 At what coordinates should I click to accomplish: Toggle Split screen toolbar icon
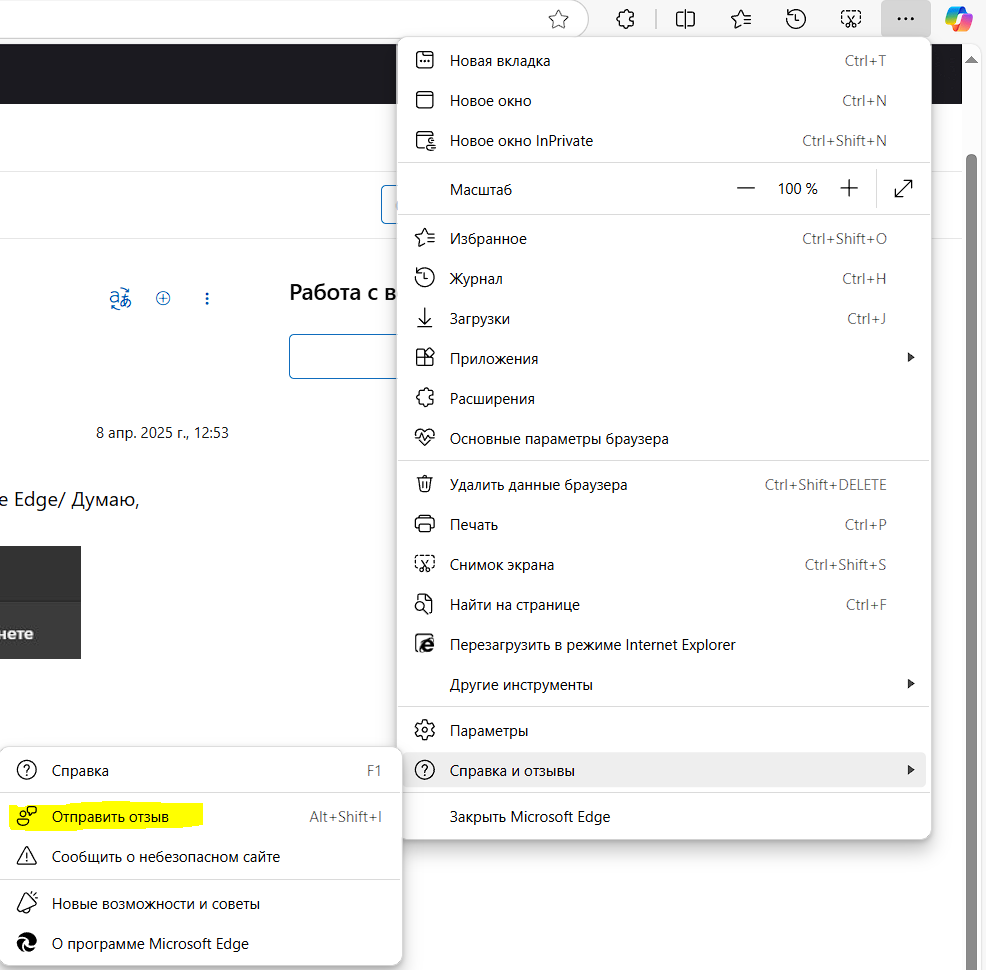coord(685,19)
